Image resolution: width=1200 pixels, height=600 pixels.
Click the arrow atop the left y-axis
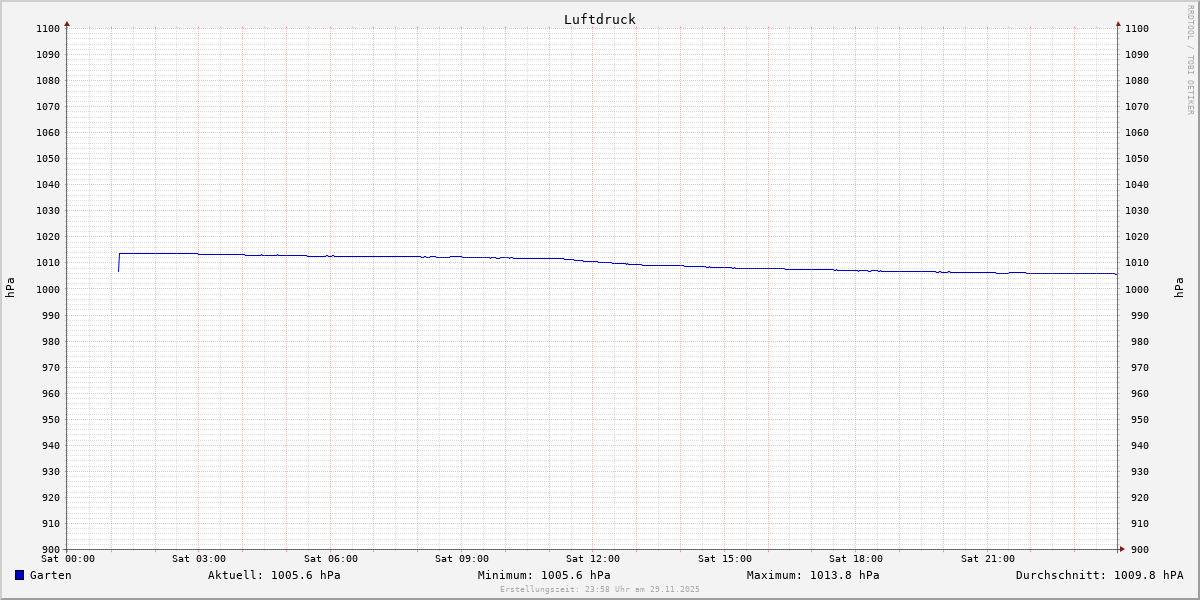pos(67,23)
